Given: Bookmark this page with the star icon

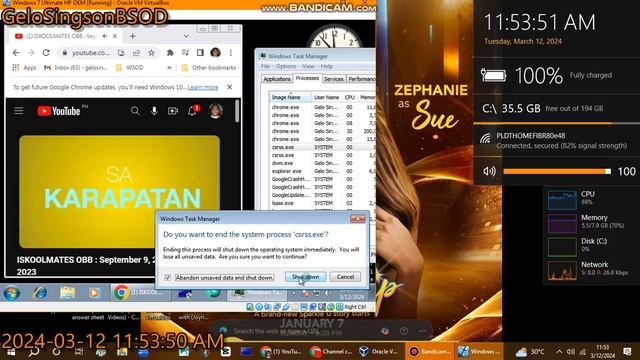Looking at the screenshot, I should pos(151,53).
